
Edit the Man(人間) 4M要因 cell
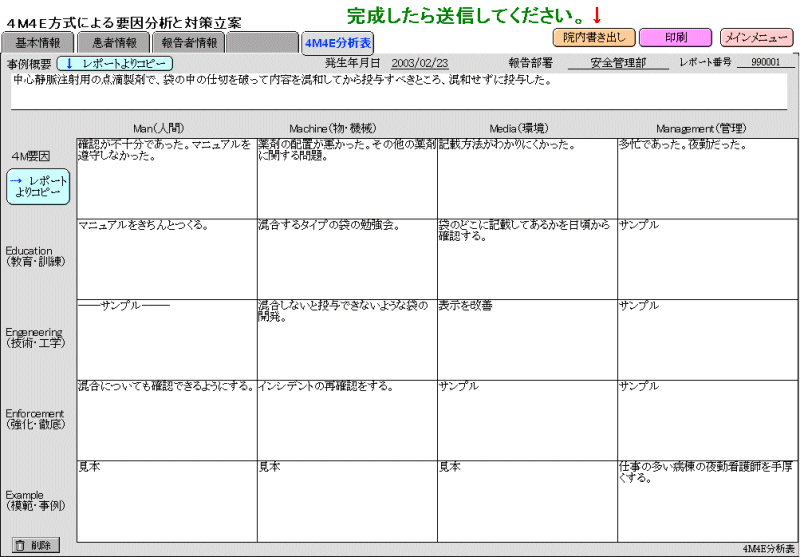[166, 178]
